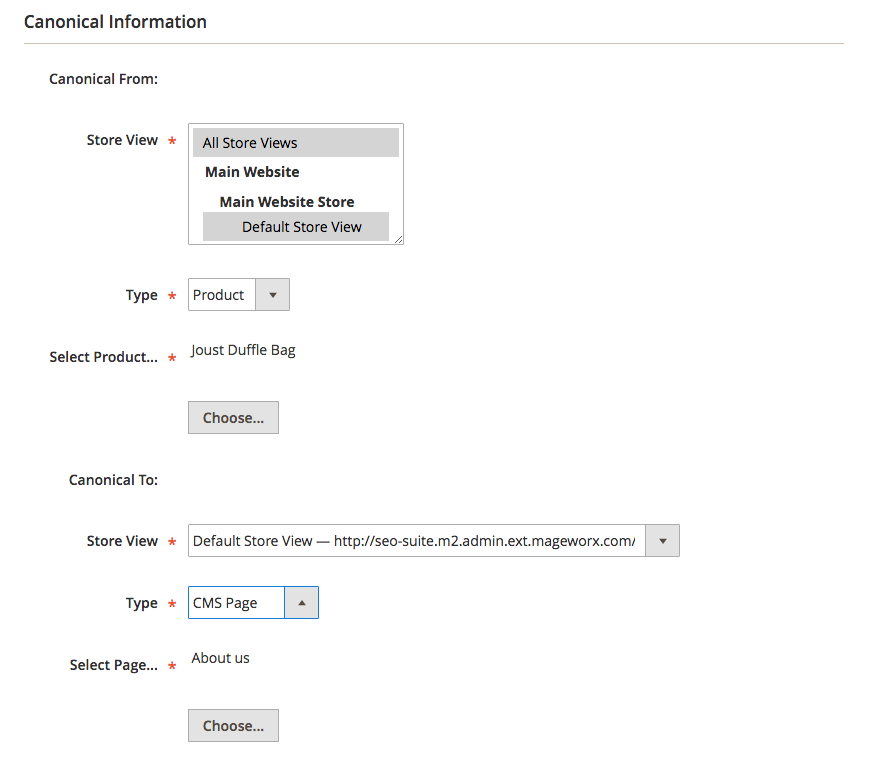The height and width of the screenshot is (783, 879).
Task: Click the About us page name
Action: click(220, 658)
